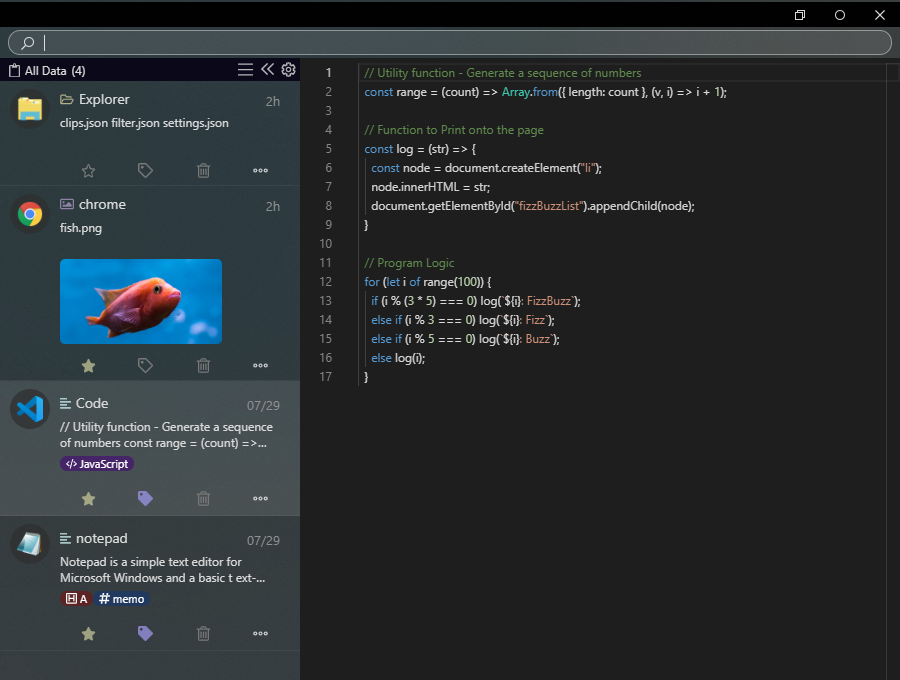
Task: Open the All Data clipboard category
Action: 47,71
